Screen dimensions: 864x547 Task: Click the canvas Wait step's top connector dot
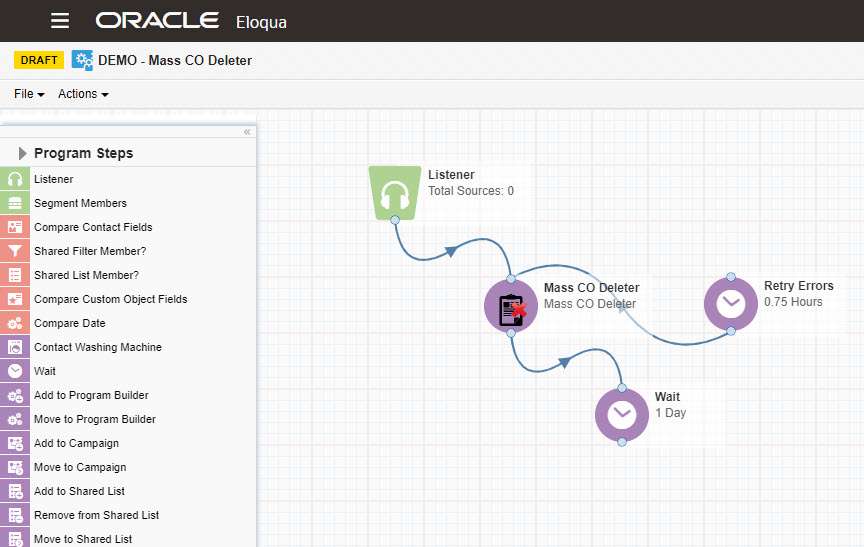[622, 388]
